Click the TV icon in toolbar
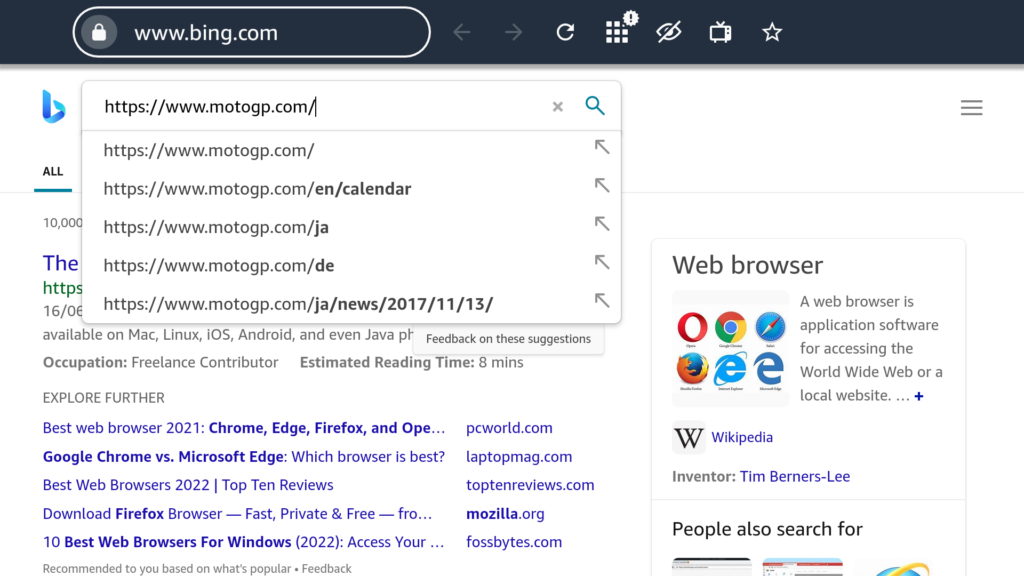The image size is (1024, 576). pos(720,33)
